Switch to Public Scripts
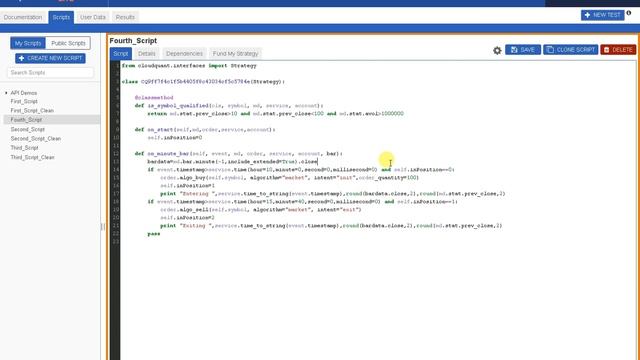The width and height of the screenshot is (640, 360). (x=68, y=43)
